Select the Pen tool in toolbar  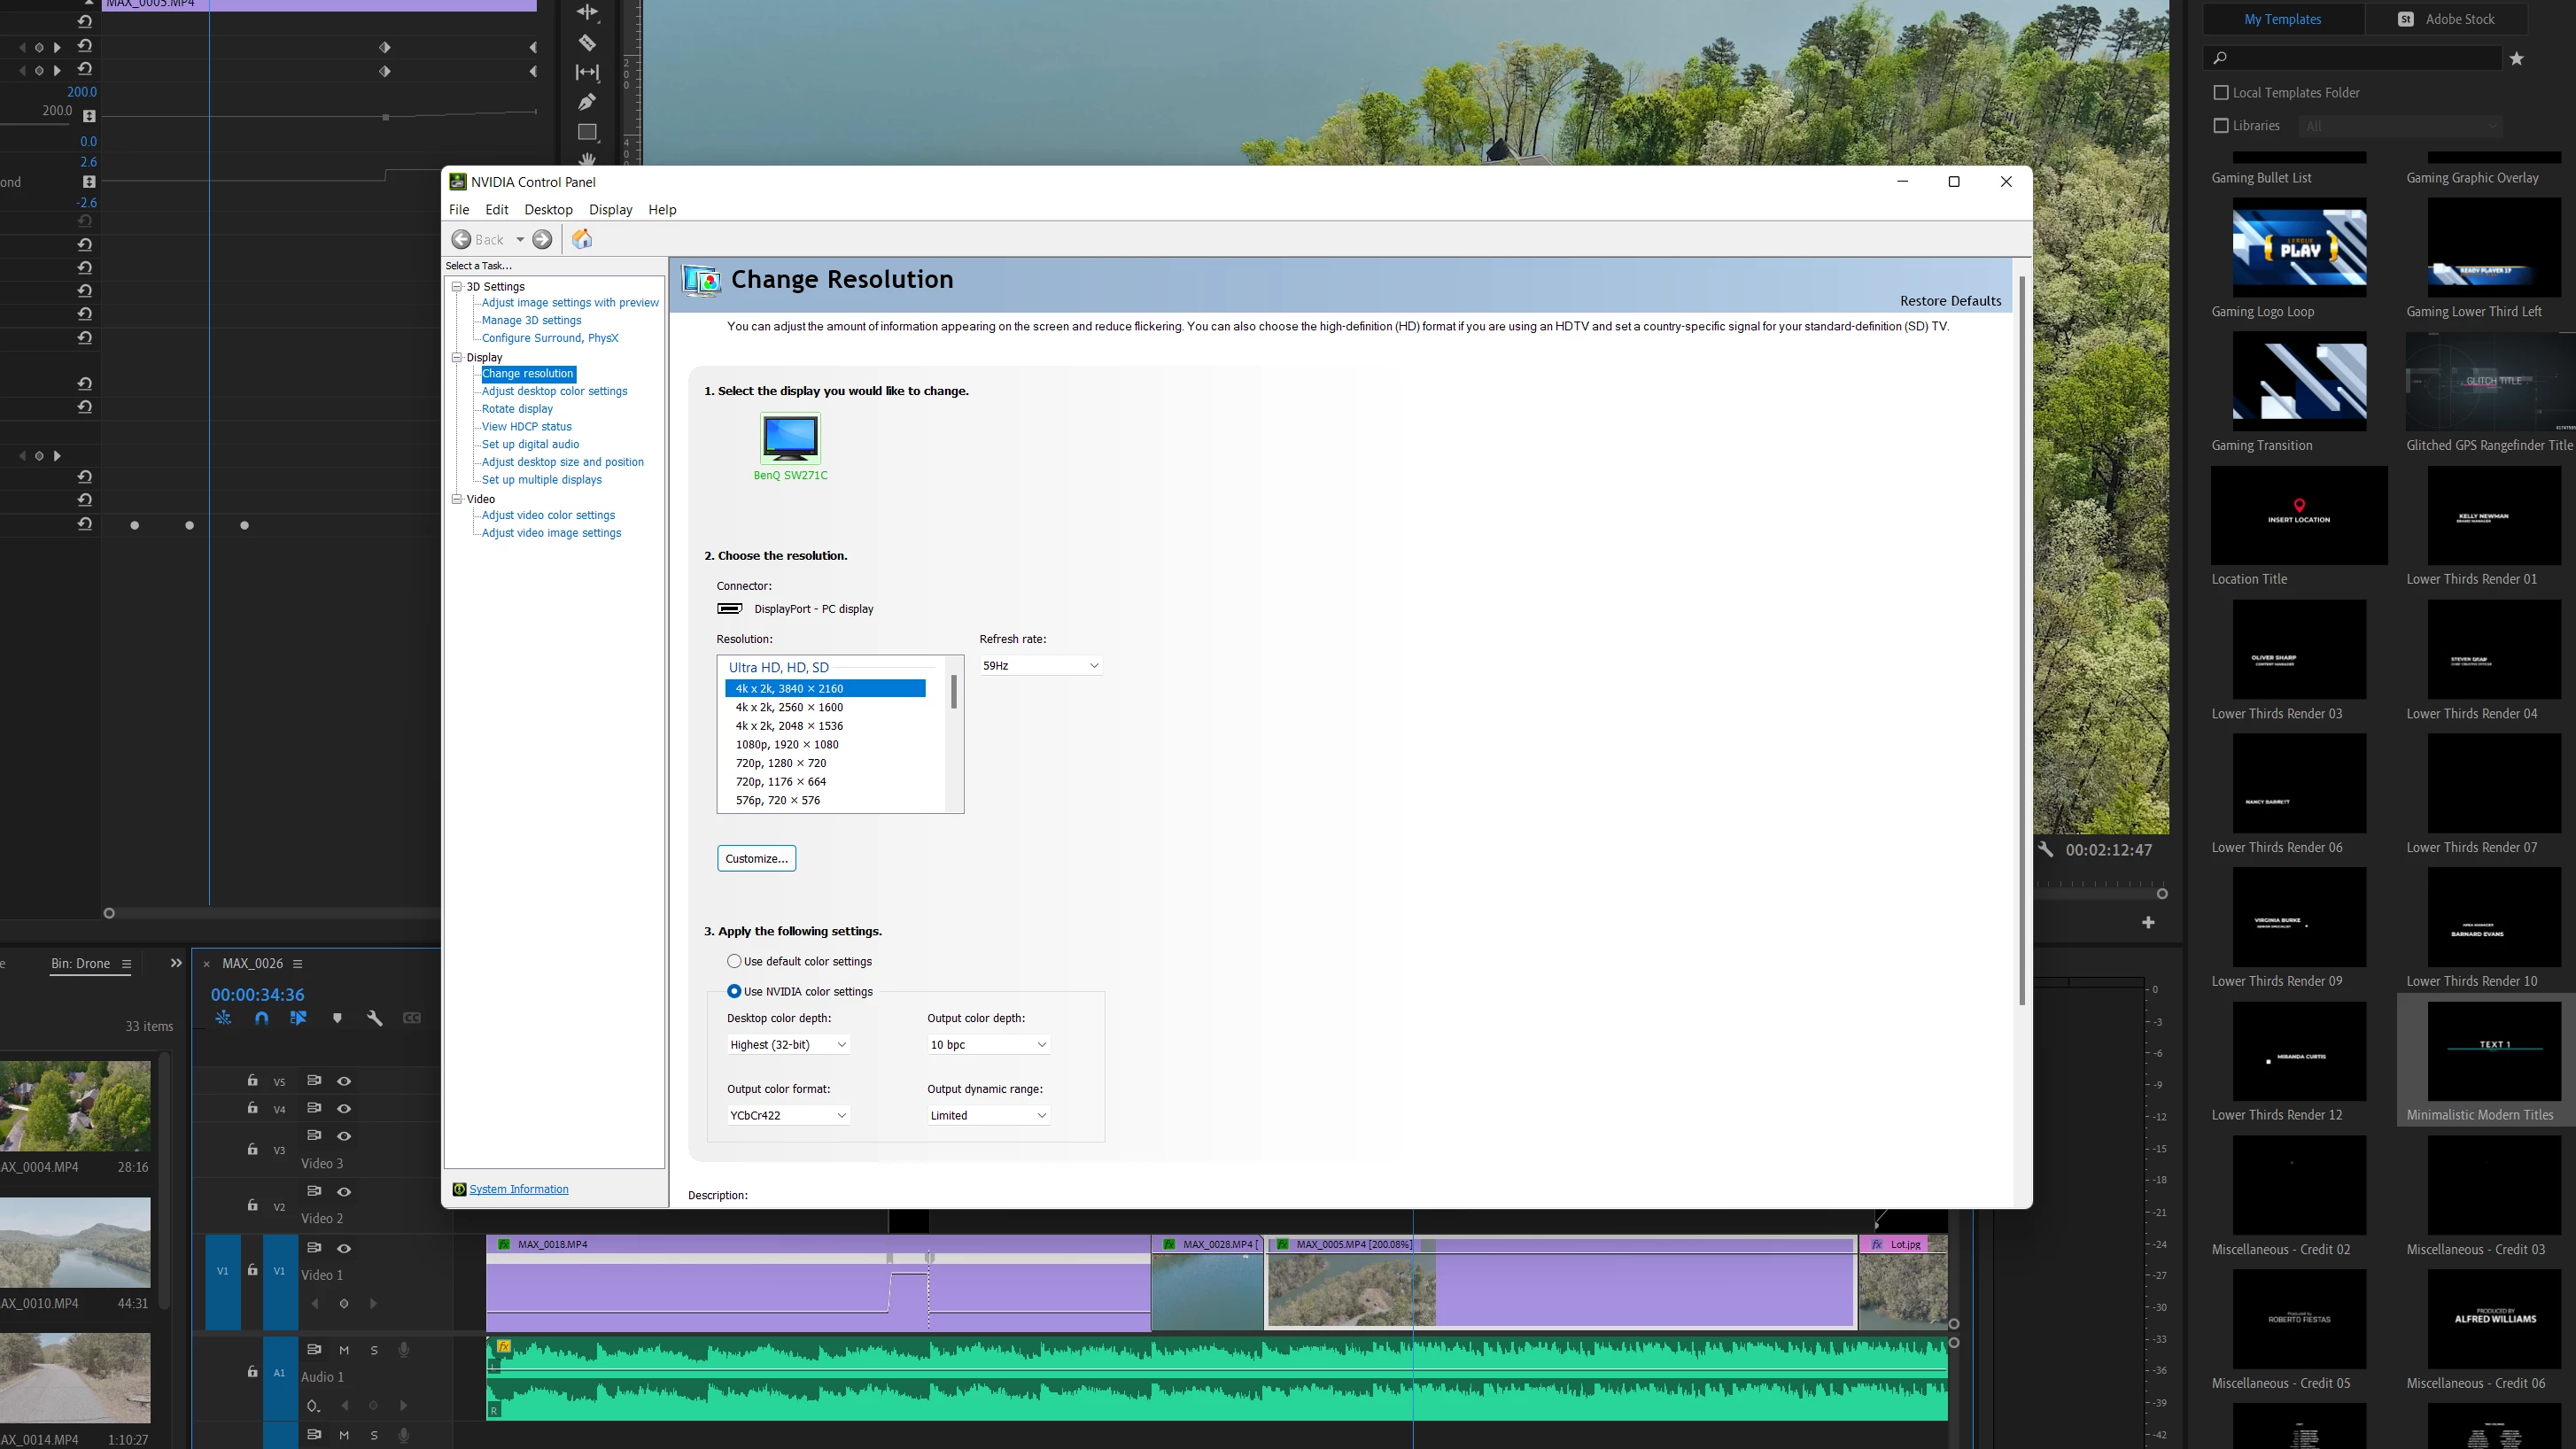coord(587,101)
